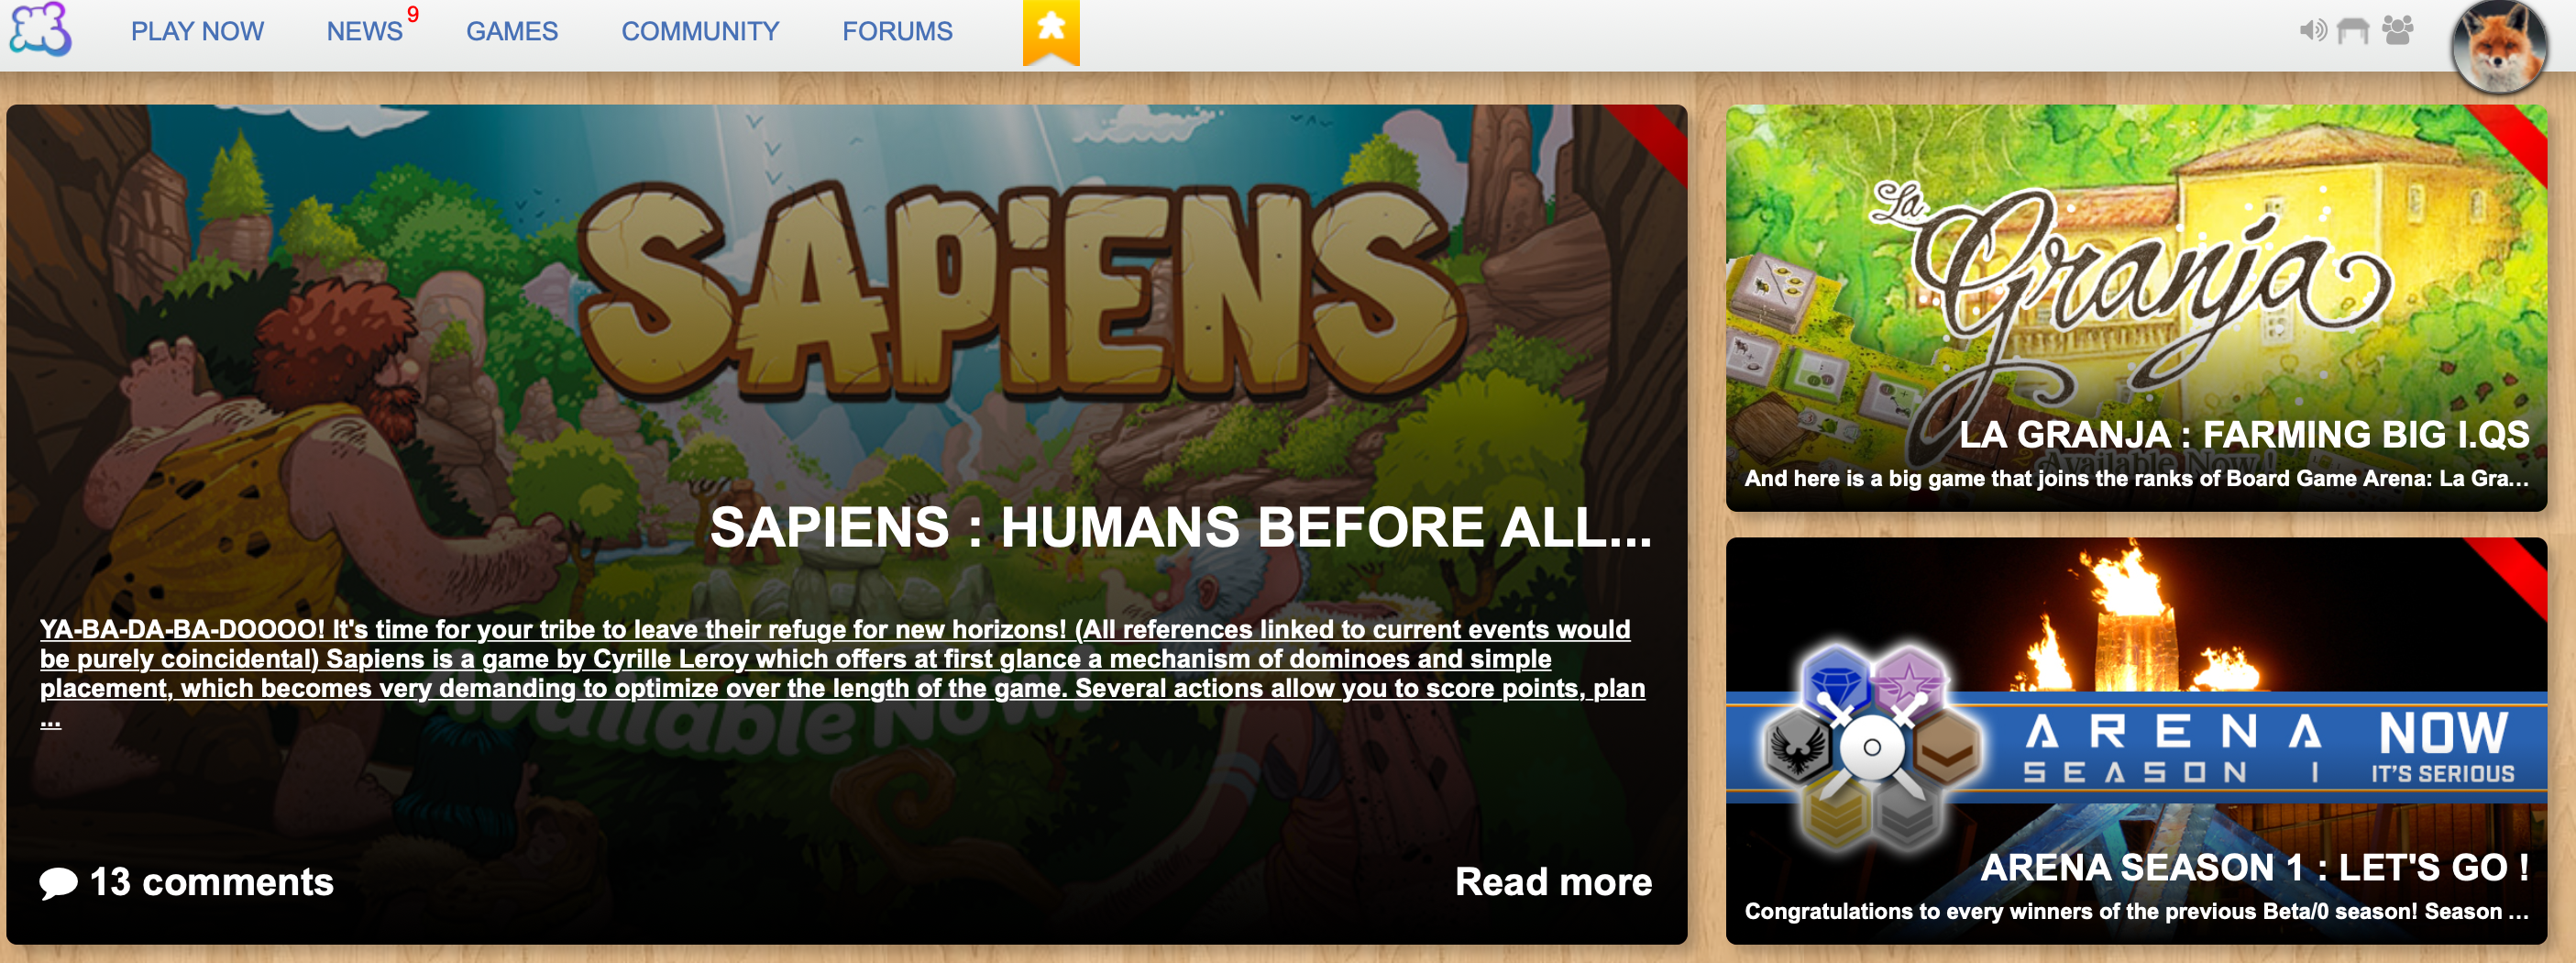Open Sapiens: Humans Before All headline
Viewport: 2576px width, 963px height.
coord(1180,527)
